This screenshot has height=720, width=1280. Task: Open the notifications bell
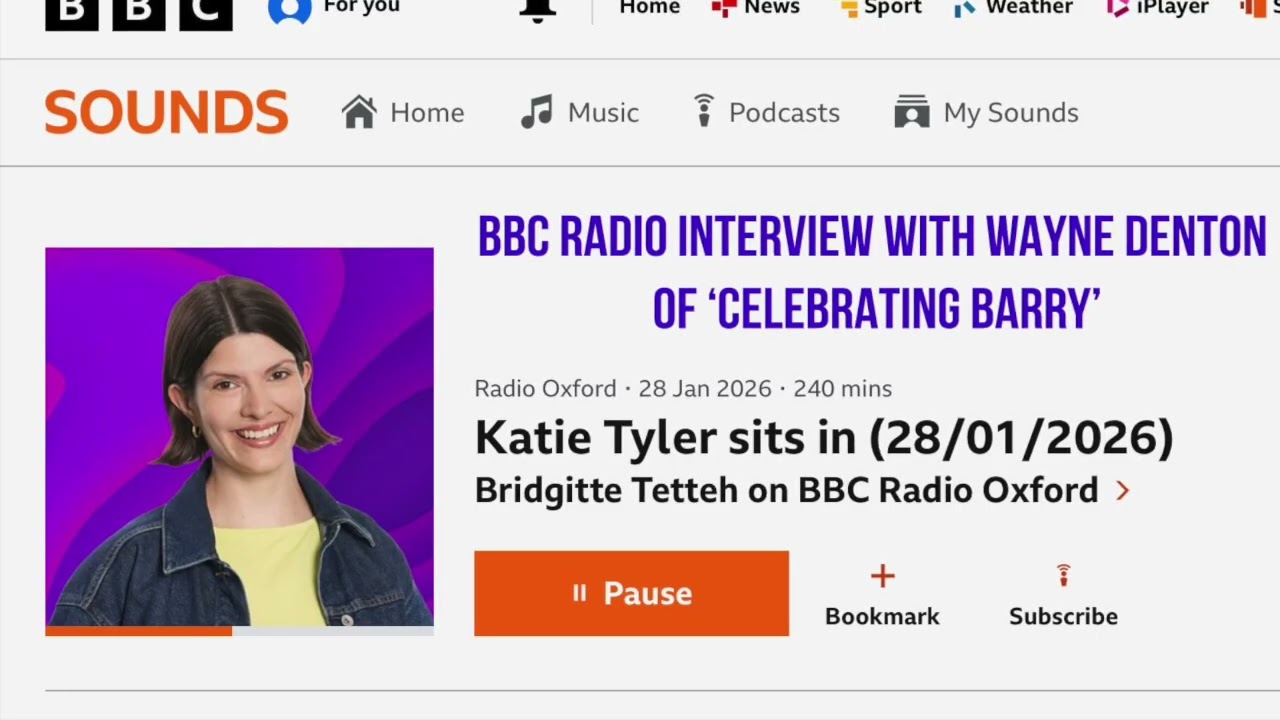[x=537, y=10]
